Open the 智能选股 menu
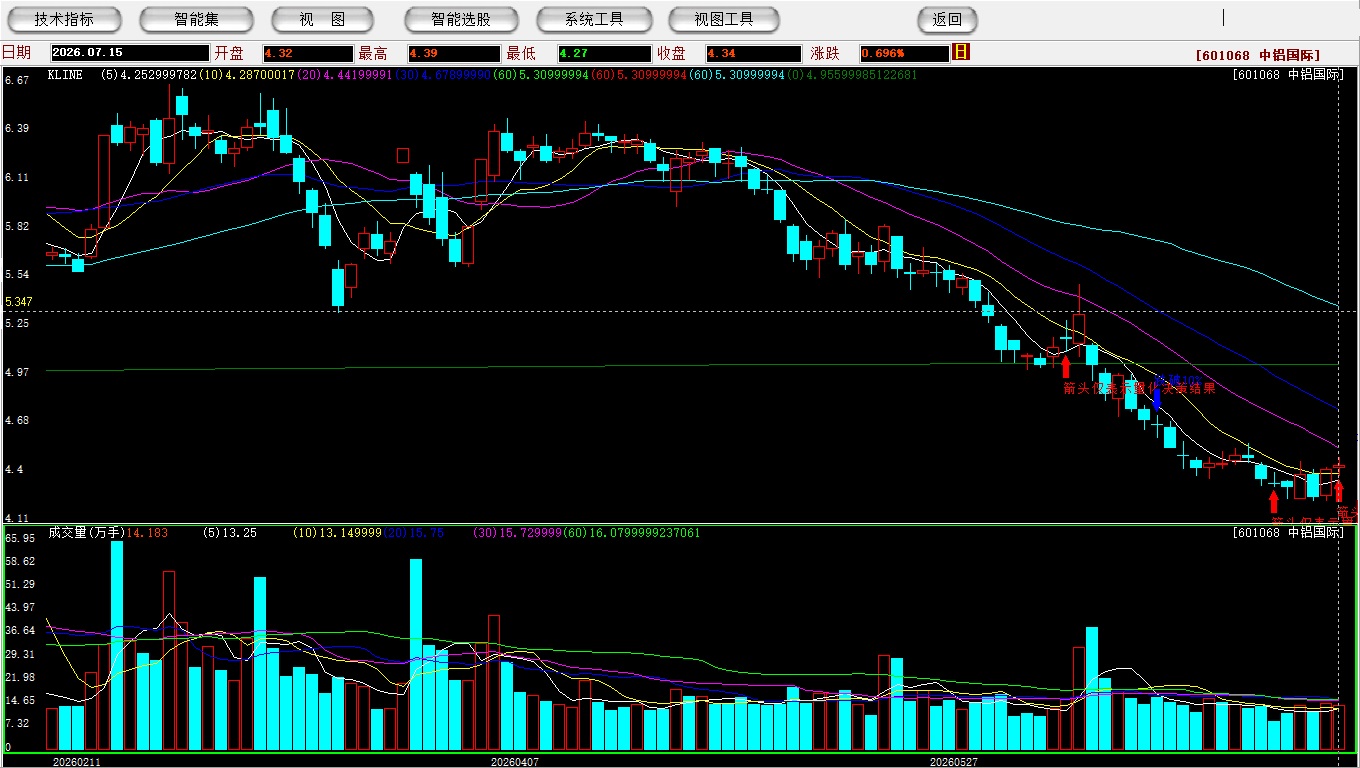Image resolution: width=1360 pixels, height=768 pixels. 461,20
